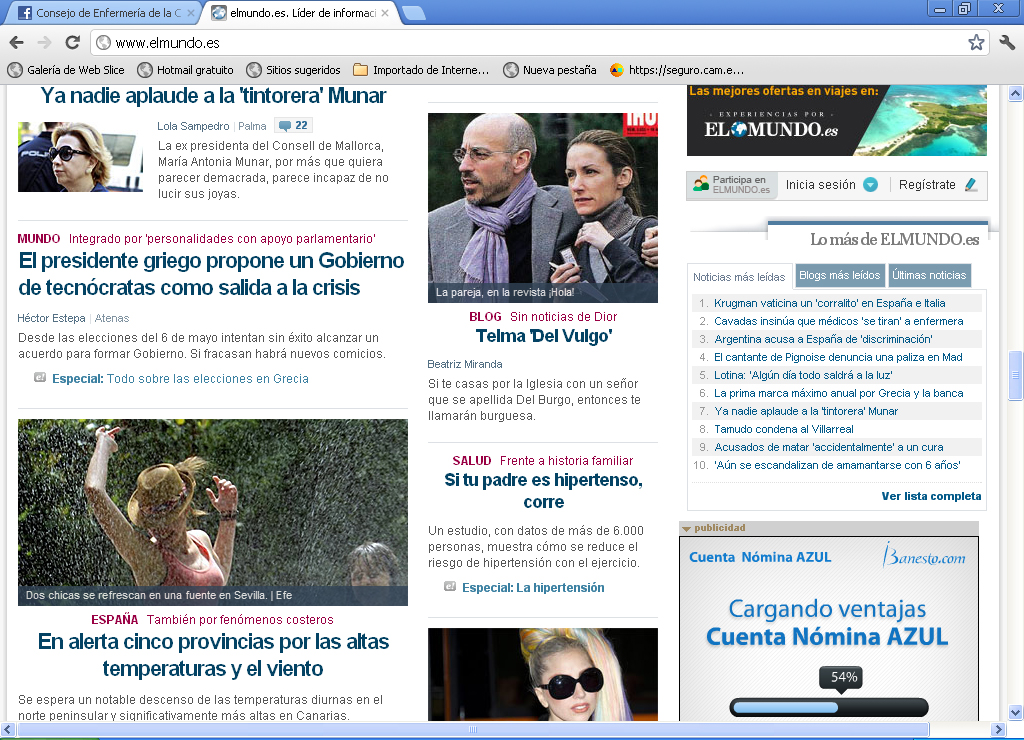Bookmark this page with the star icon
This screenshot has height=740, width=1024.
tap(975, 43)
